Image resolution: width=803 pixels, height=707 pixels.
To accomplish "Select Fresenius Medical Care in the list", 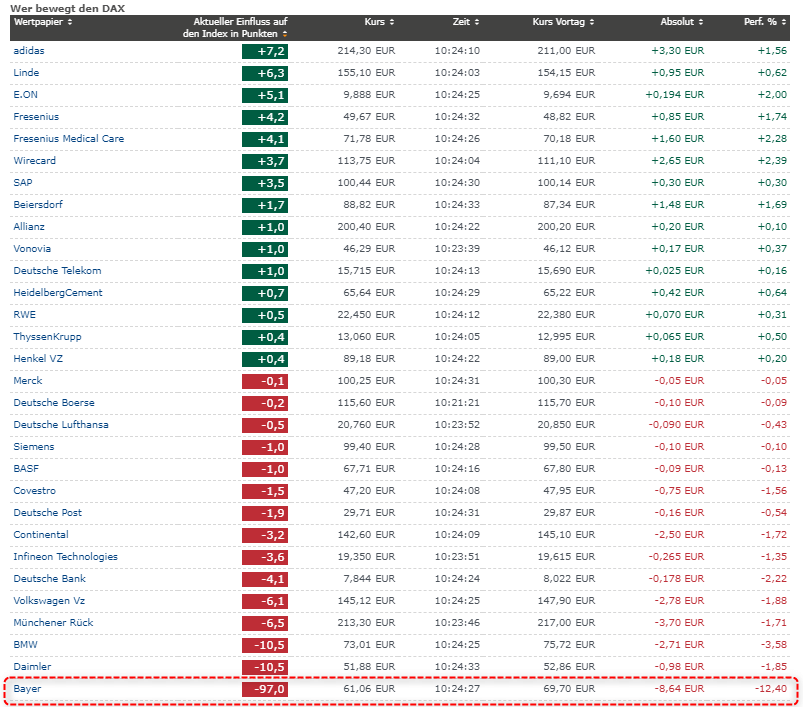I will 69,138.
